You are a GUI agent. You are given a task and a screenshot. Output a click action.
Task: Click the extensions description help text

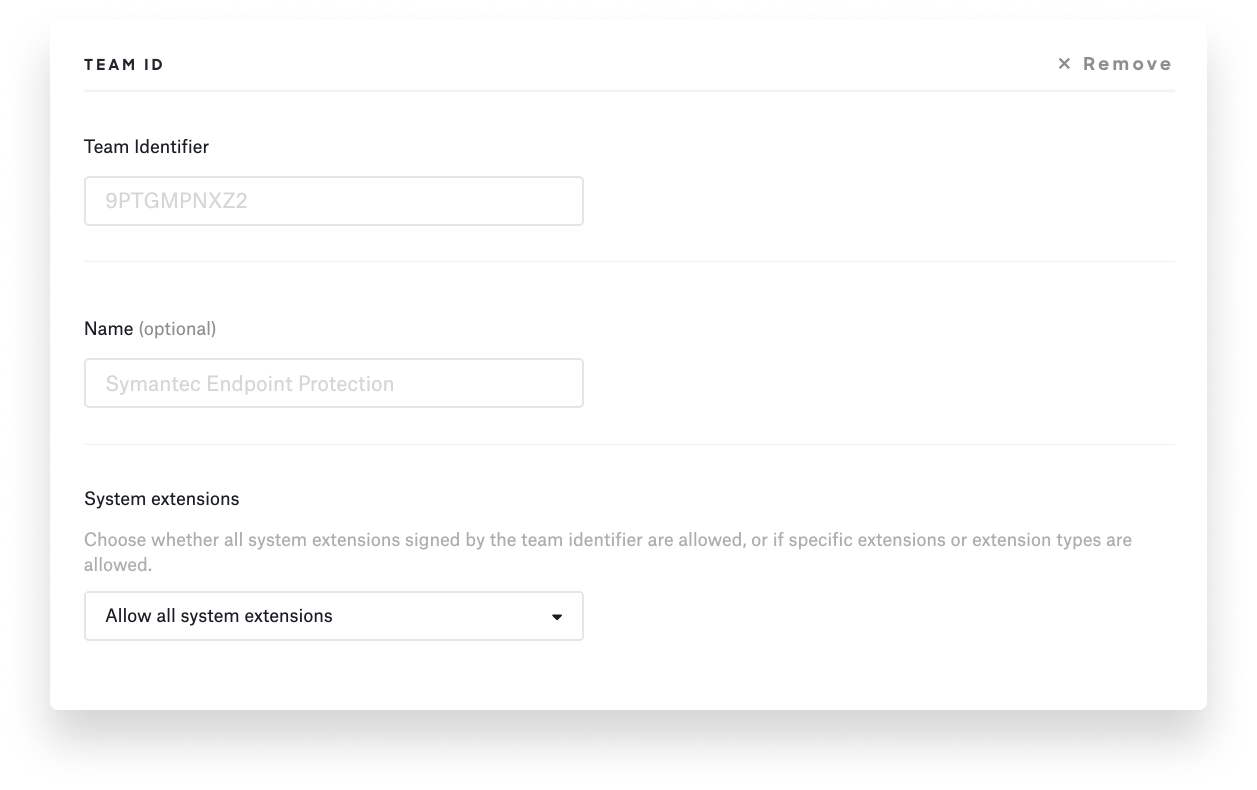pos(608,550)
